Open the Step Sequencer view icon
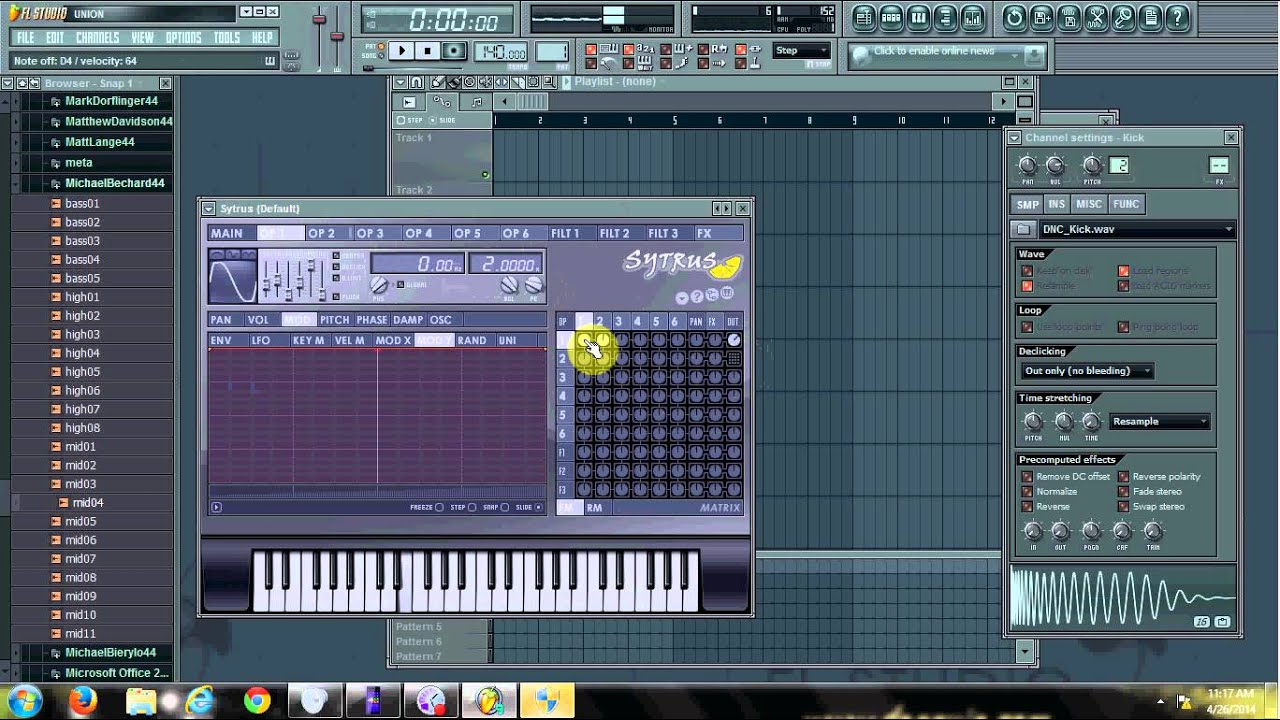The width and height of the screenshot is (1280, 720). pos(891,17)
